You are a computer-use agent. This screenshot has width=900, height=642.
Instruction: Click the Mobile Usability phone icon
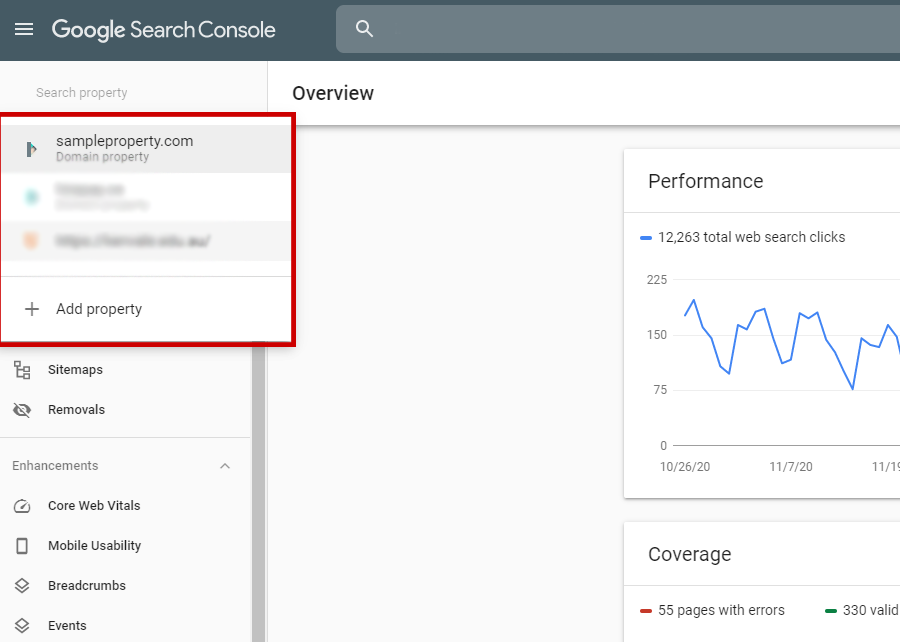pos(22,546)
